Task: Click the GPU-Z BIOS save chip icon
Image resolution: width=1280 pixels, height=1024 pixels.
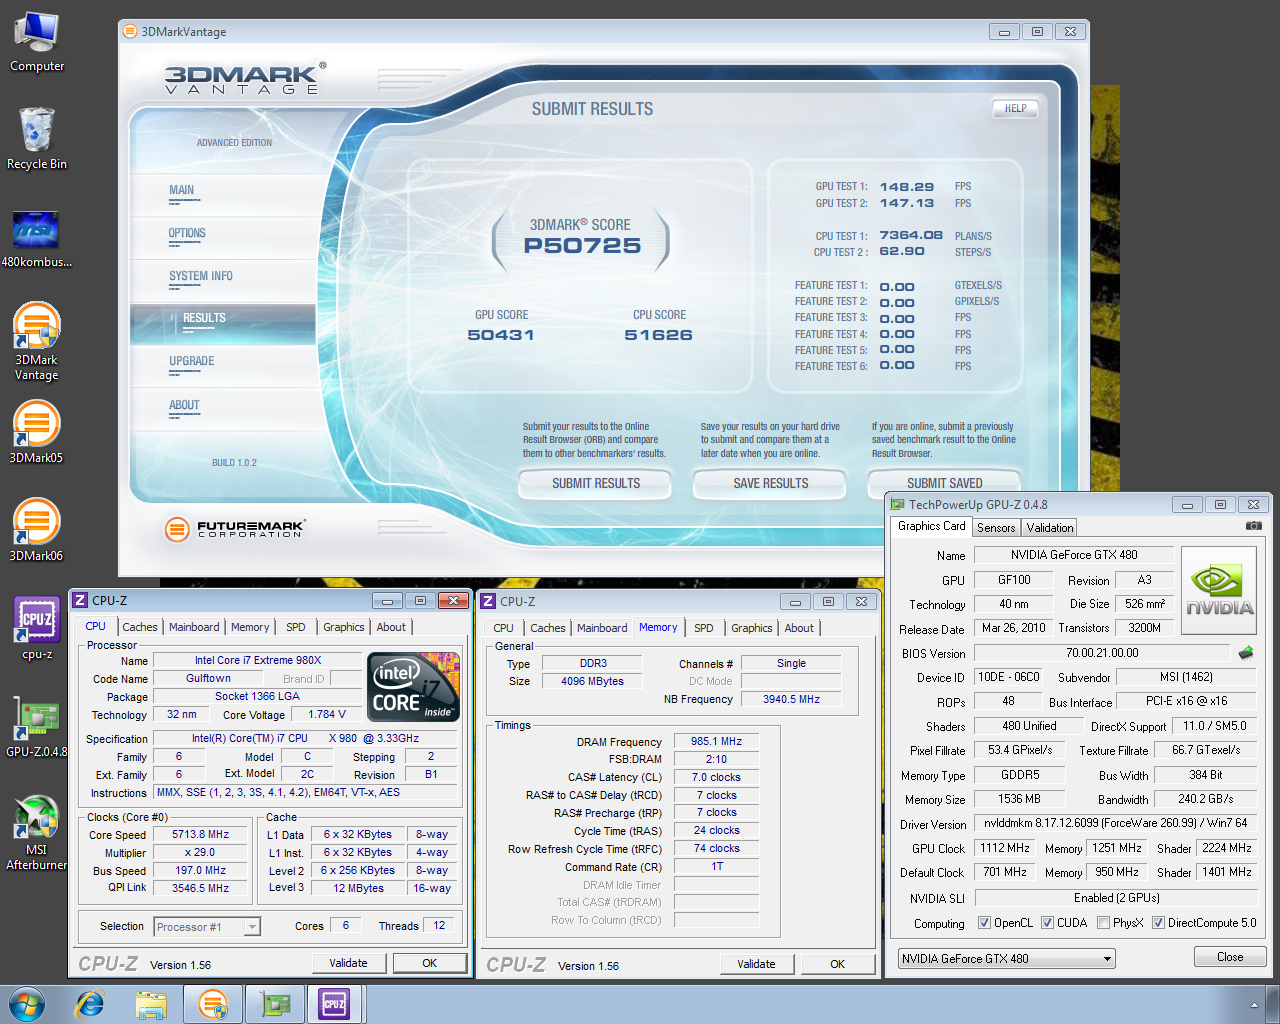Action: [x=1246, y=653]
